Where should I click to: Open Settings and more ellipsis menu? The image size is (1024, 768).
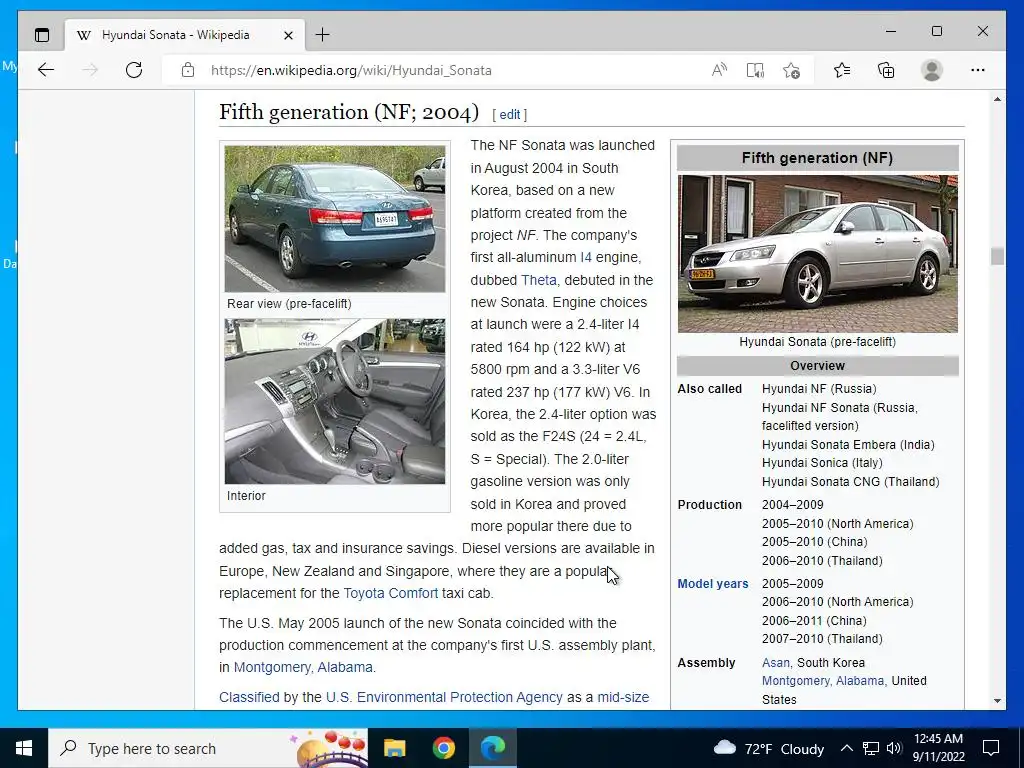[x=978, y=70]
